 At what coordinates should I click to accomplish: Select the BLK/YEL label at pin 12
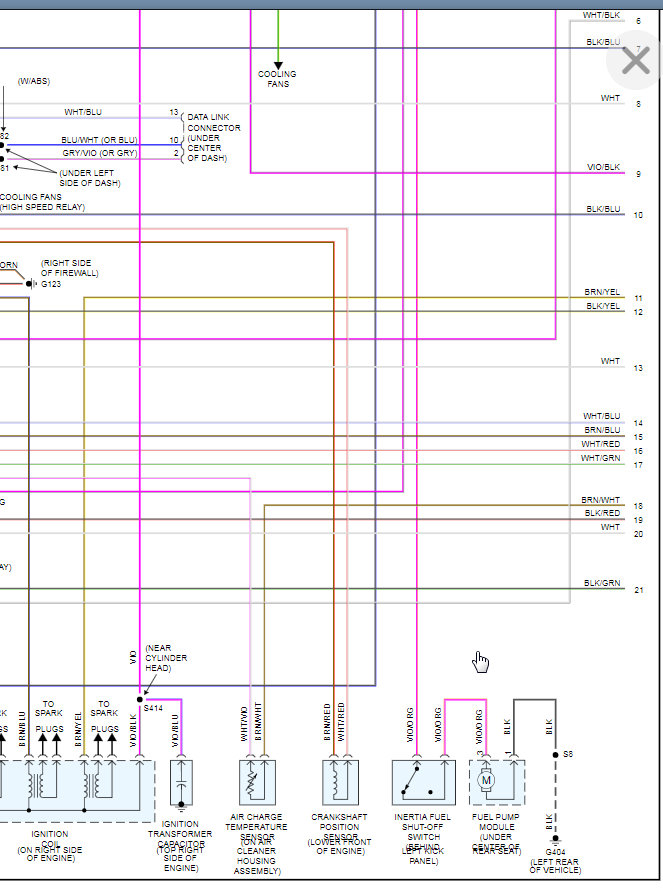pyautogui.click(x=604, y=306)
